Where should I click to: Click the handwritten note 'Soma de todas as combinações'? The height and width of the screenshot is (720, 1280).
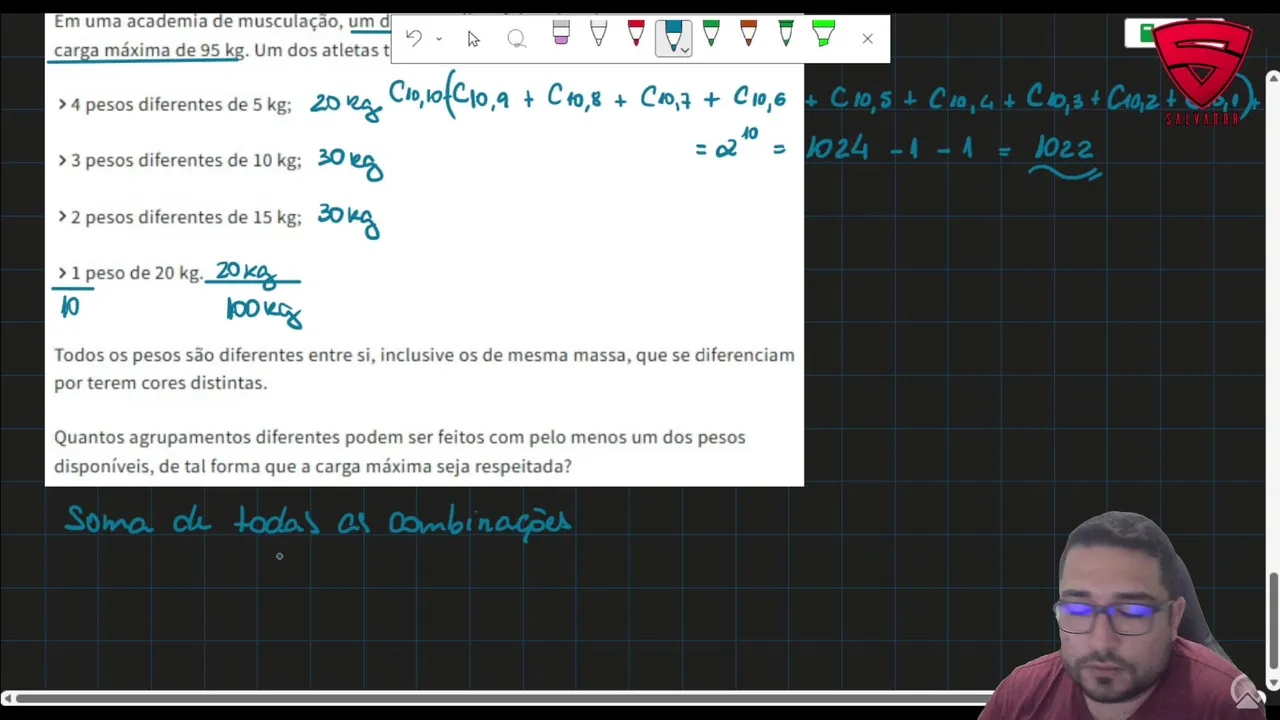(x=318, y=521)
